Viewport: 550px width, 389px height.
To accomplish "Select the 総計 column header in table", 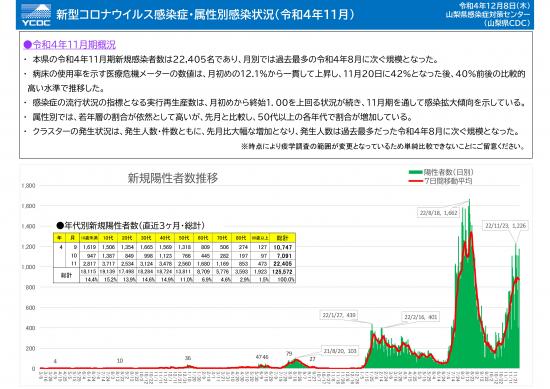I will point(282,237).
